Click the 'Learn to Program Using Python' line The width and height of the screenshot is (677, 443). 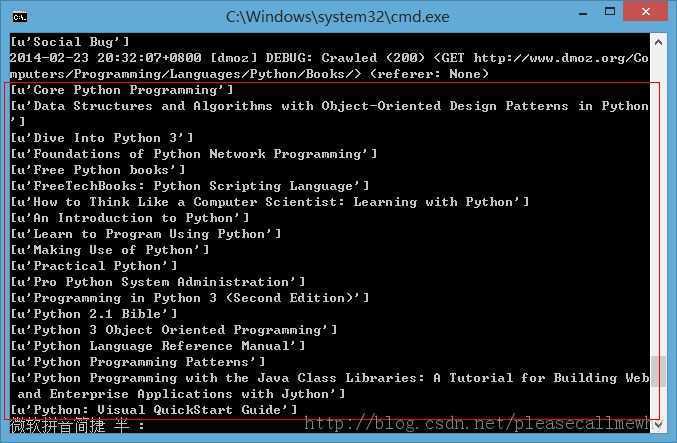(146, 234)
